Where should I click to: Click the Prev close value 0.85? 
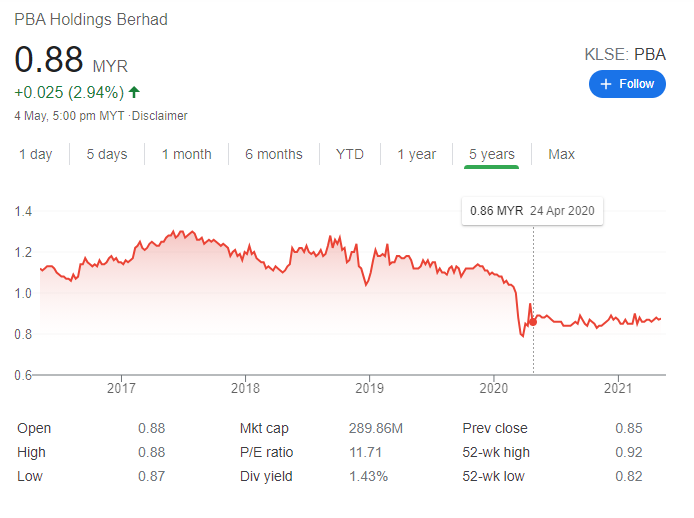(628, 428)
